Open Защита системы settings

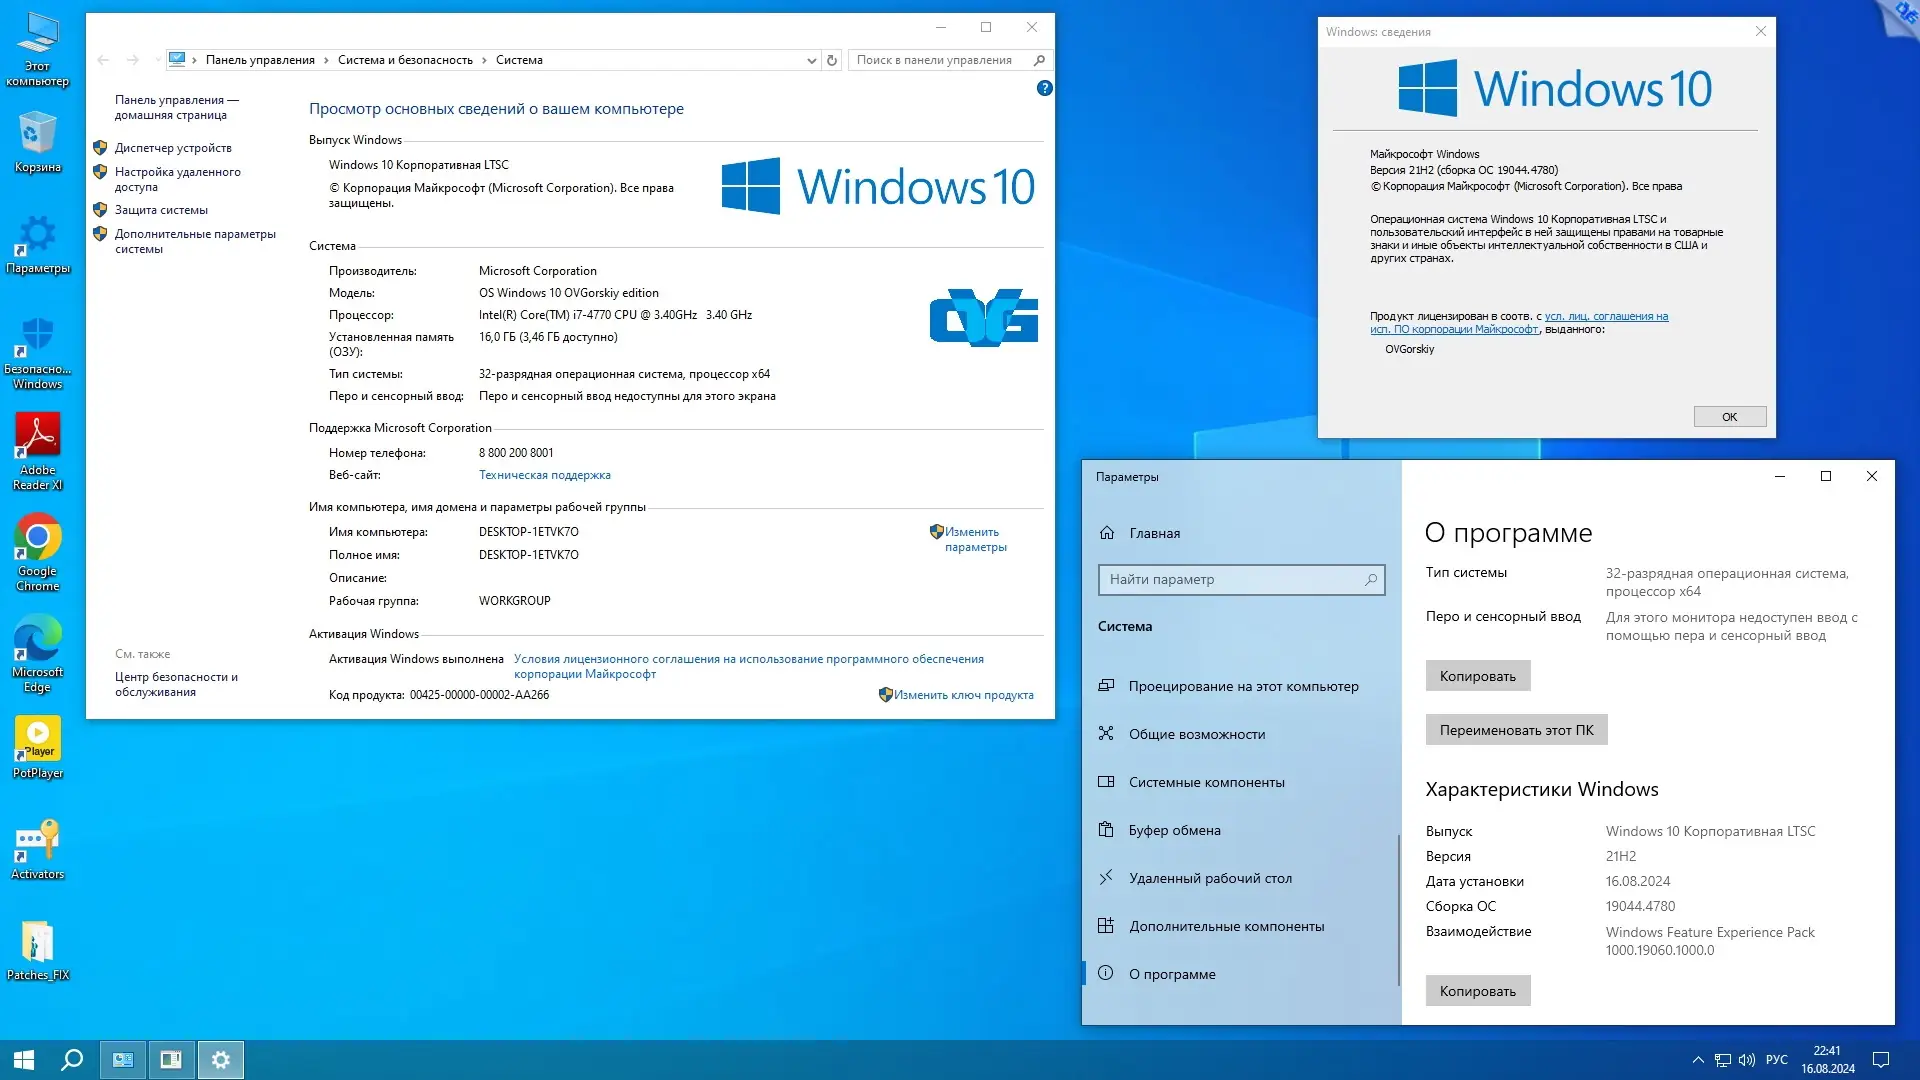(x=162, y=210)
